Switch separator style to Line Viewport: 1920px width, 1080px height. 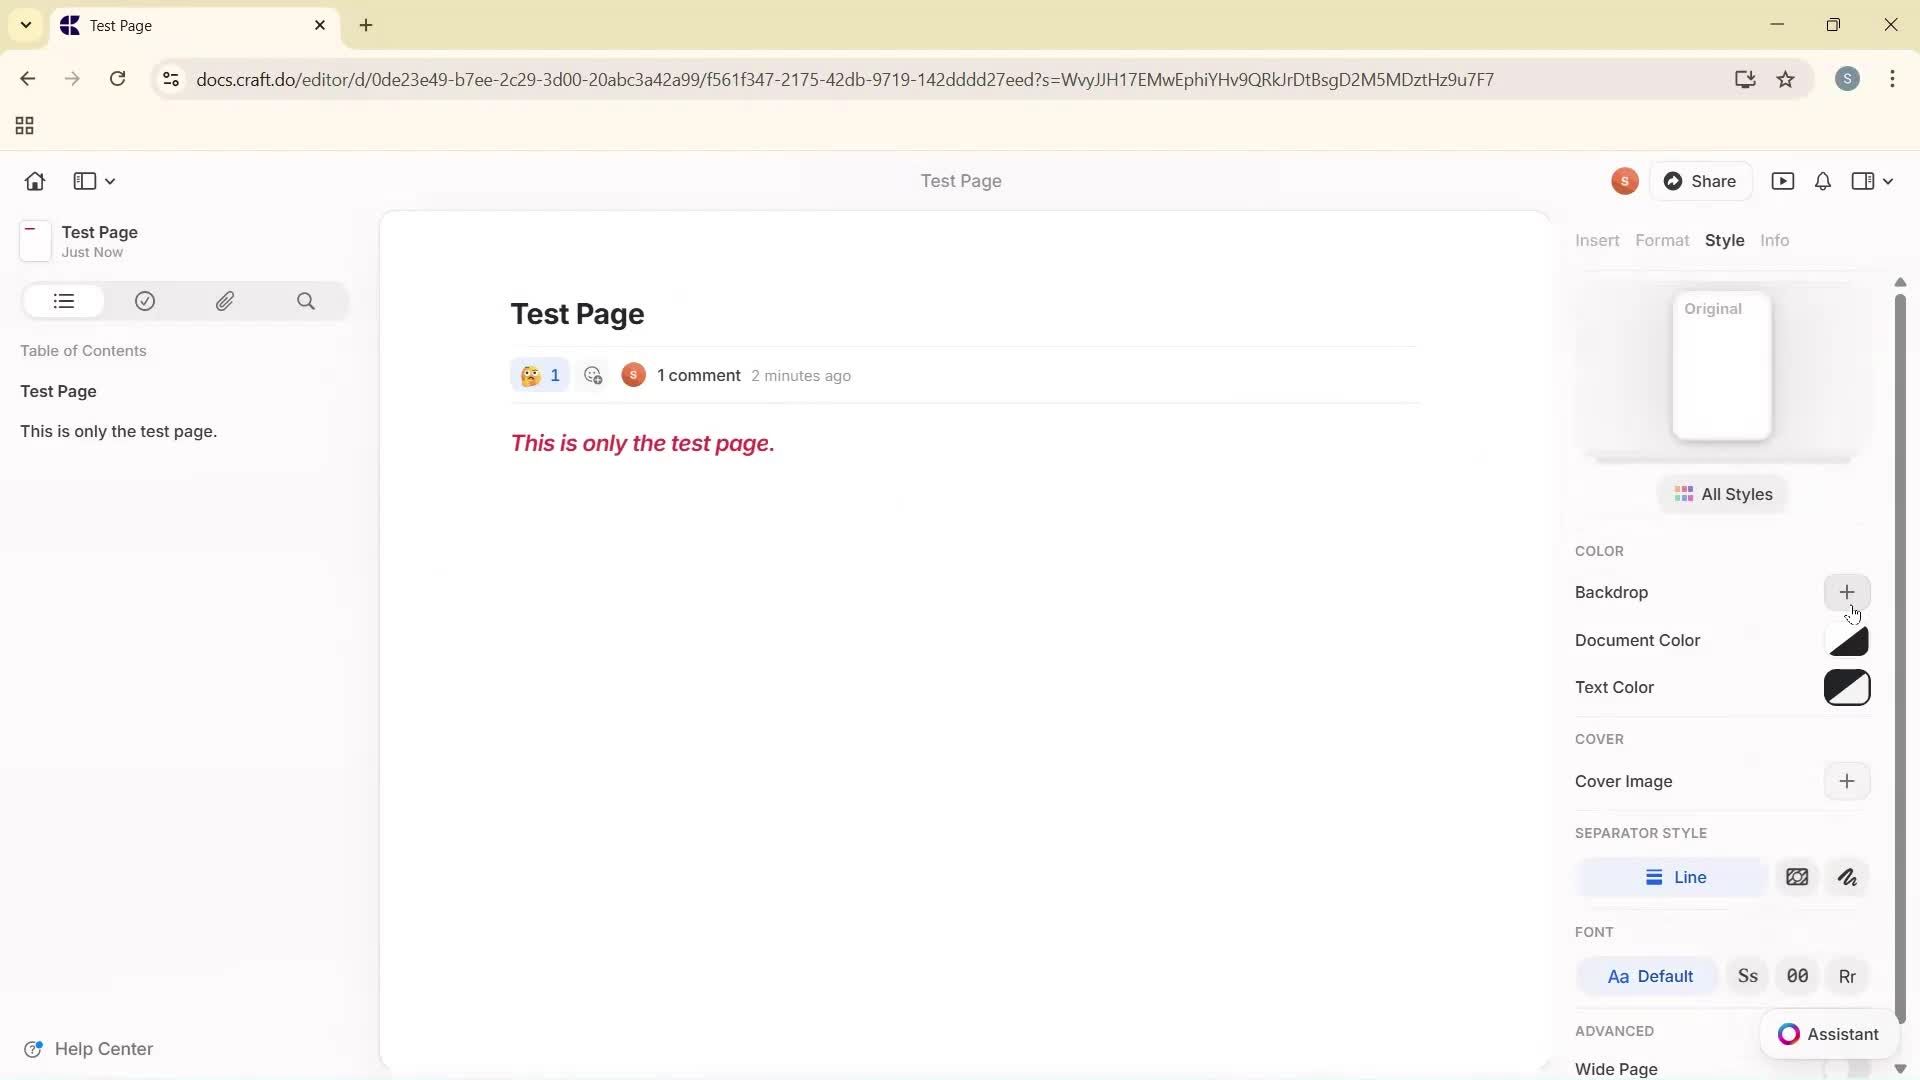click(x=1676, y=877)
